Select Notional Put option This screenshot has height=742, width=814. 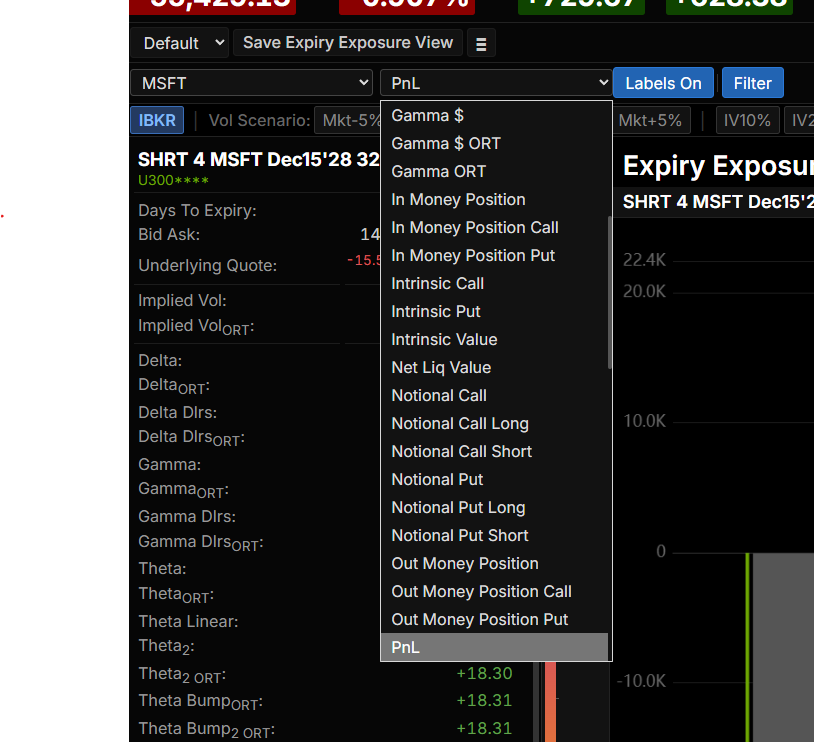(x=494, y=480)
